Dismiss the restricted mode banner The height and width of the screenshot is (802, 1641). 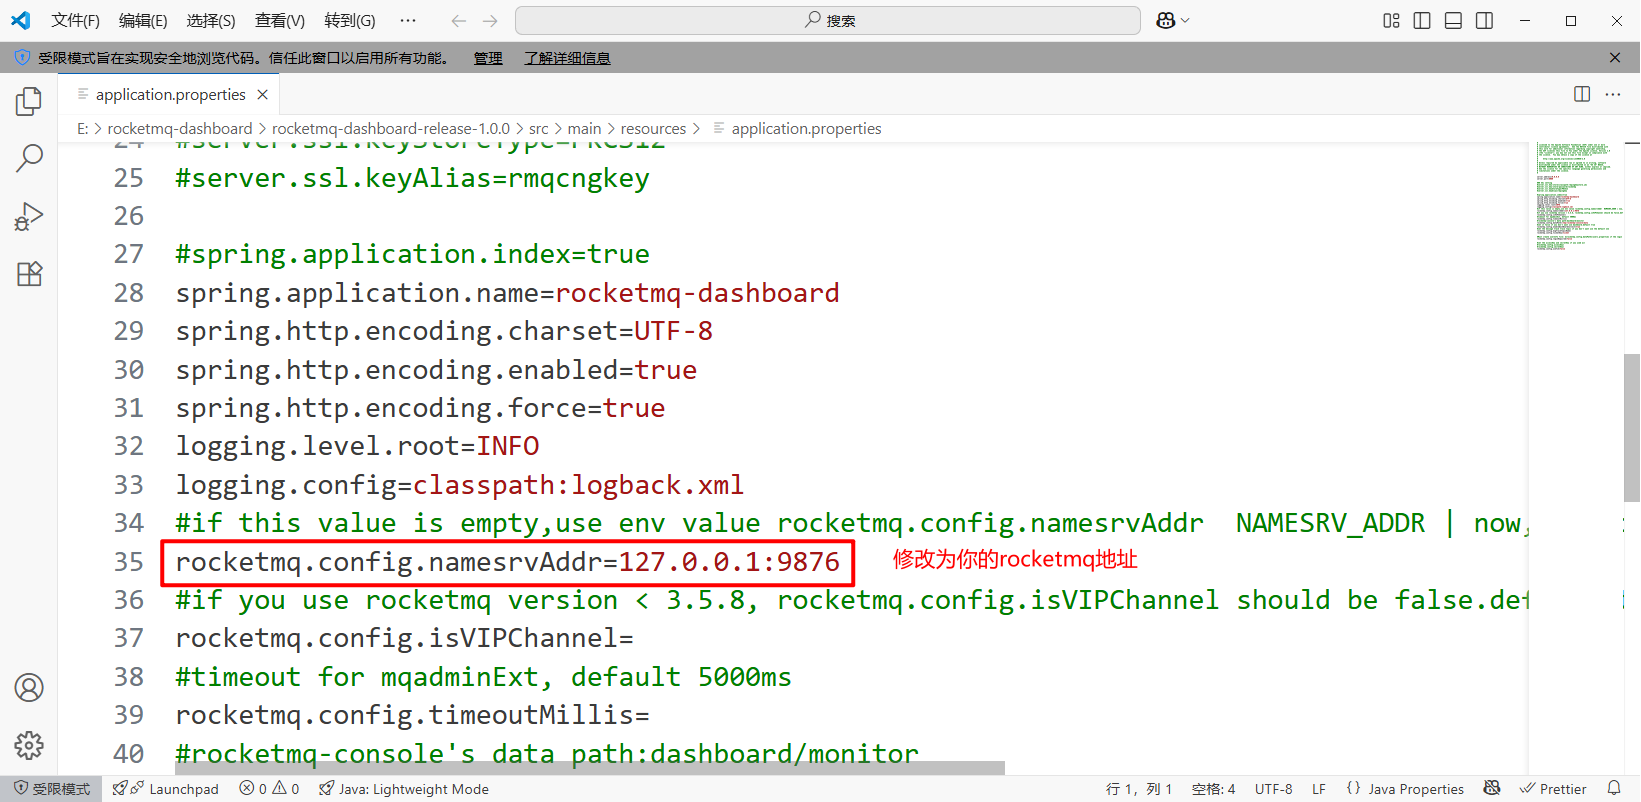click(1615, 58)
